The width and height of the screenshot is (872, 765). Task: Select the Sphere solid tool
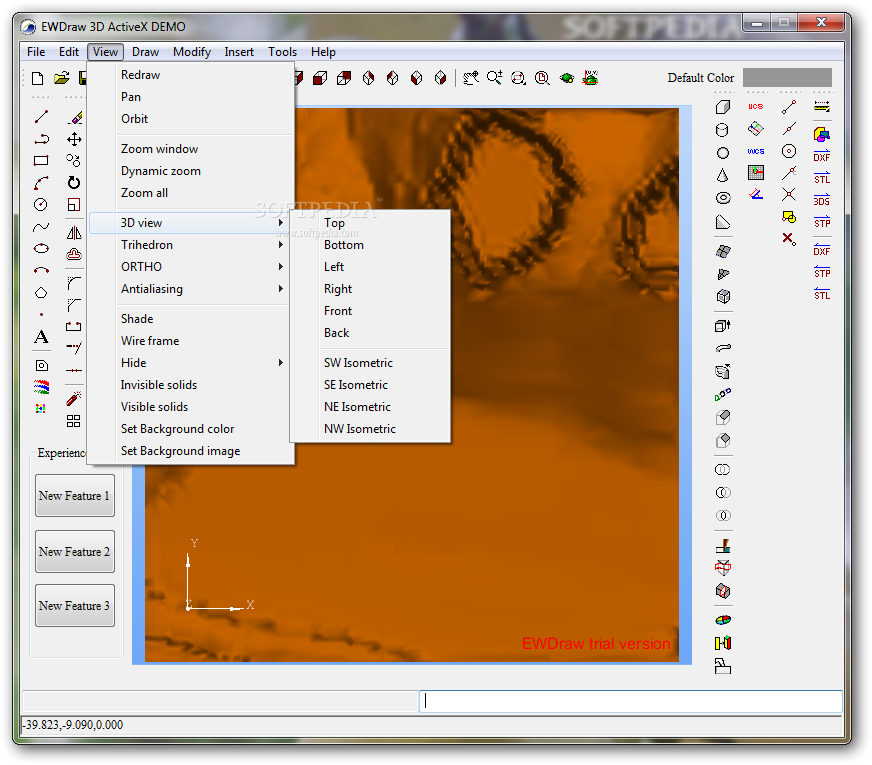(722, 153)
